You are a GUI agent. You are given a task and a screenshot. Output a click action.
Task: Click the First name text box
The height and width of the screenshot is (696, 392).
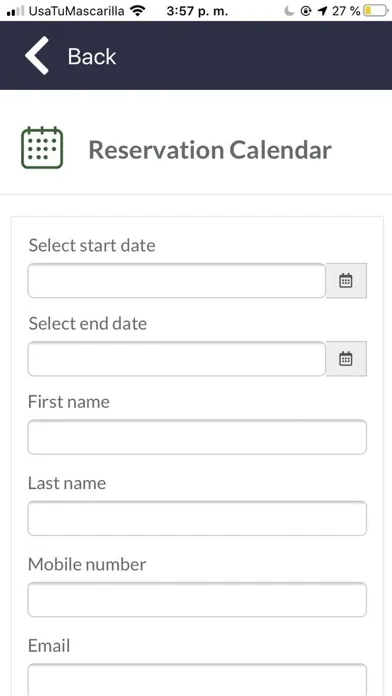coord(197,437)
